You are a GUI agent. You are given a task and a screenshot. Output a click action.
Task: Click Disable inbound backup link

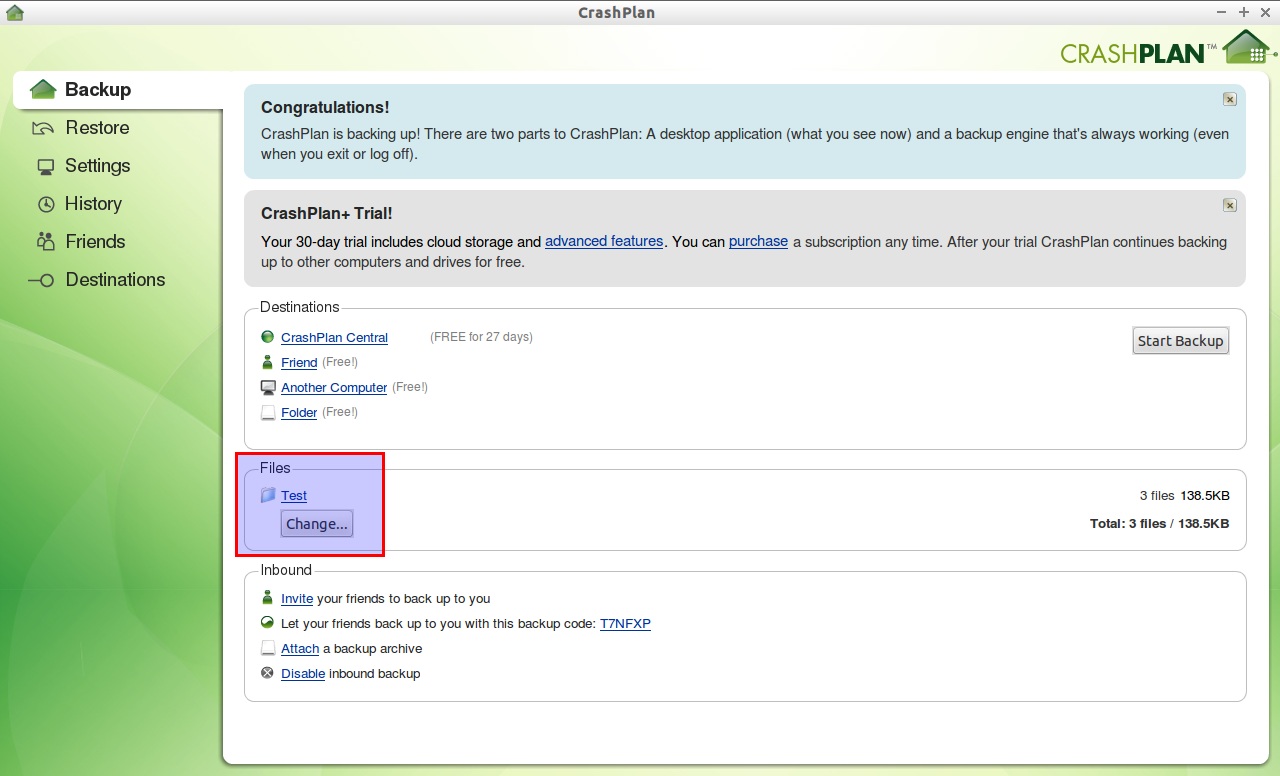coord(302,674)
